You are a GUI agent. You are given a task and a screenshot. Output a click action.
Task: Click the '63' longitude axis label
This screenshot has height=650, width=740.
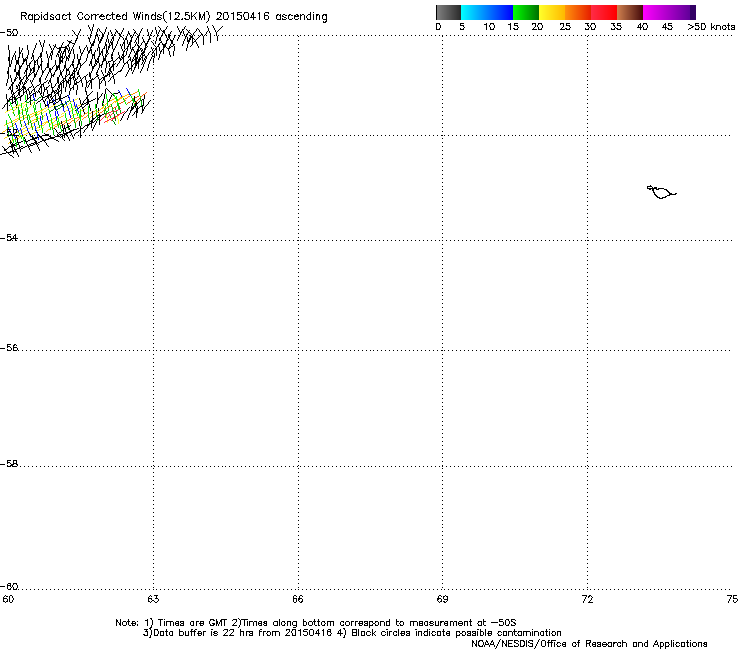(x=153, y=599)
